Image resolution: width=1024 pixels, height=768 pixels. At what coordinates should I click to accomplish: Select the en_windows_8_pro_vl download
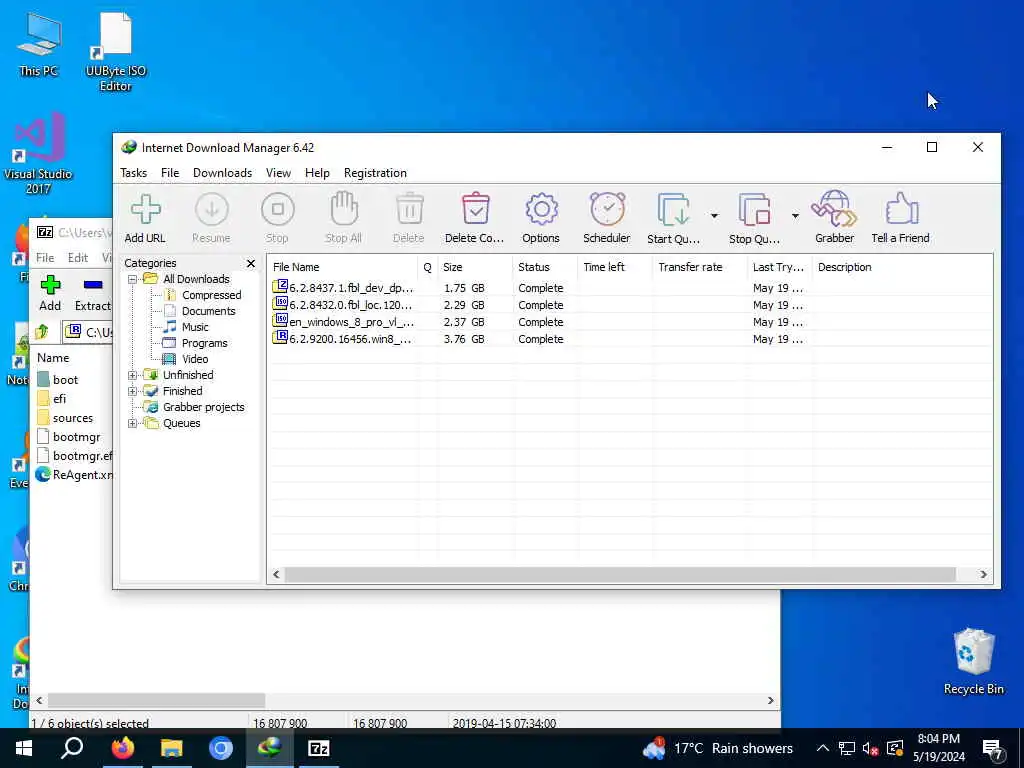(351, 322)
